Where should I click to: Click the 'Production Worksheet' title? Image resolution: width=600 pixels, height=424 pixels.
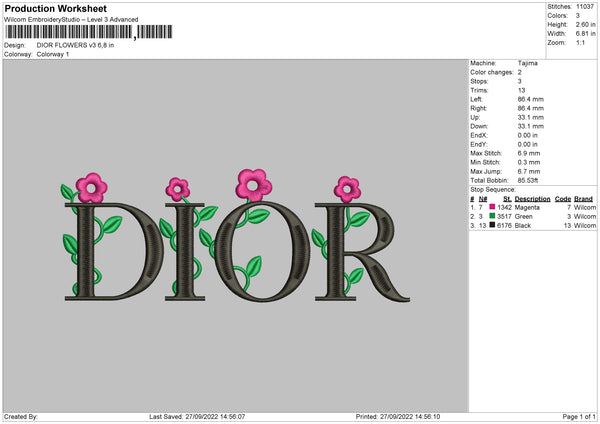click(x=55, y=8)
